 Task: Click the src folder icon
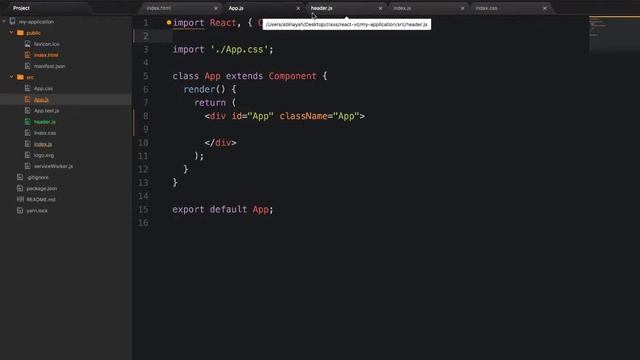pos(20,77)
